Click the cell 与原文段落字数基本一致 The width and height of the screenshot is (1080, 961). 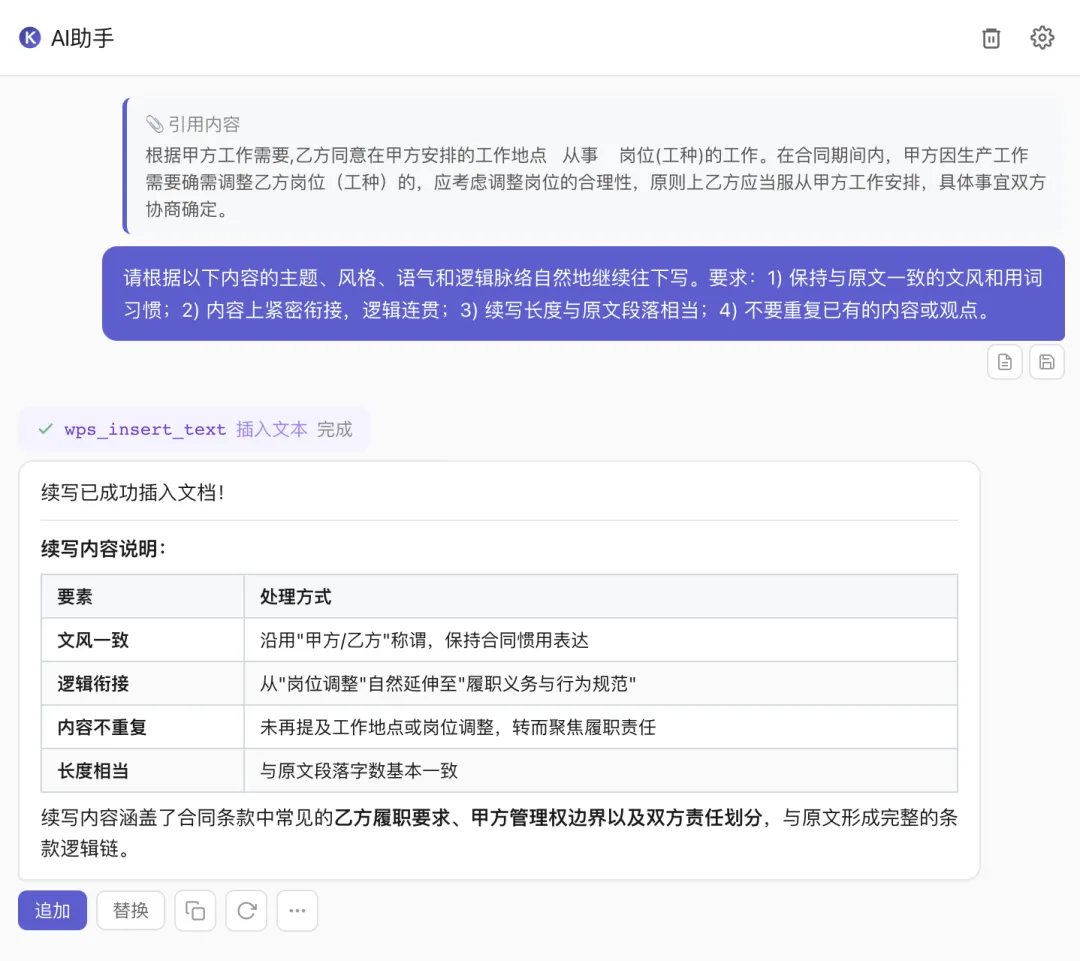601,770
